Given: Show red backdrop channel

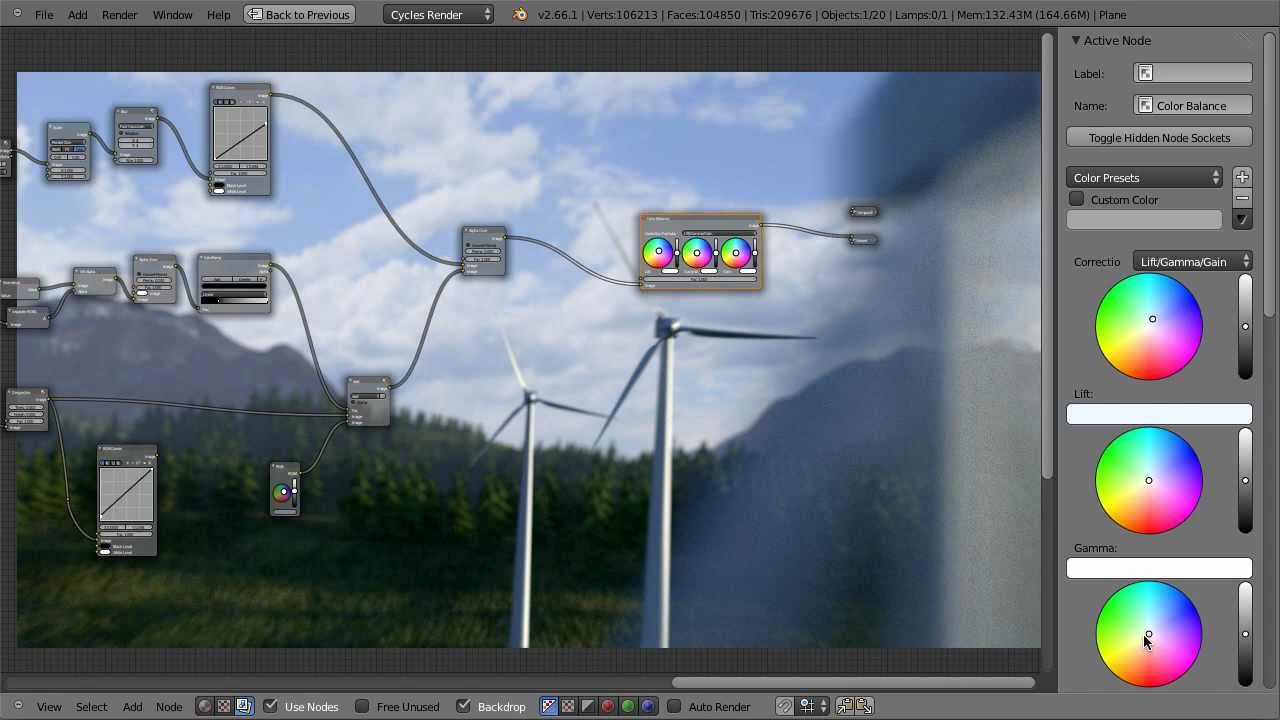Looking at the screenshot, I should (x=608, y=706).
